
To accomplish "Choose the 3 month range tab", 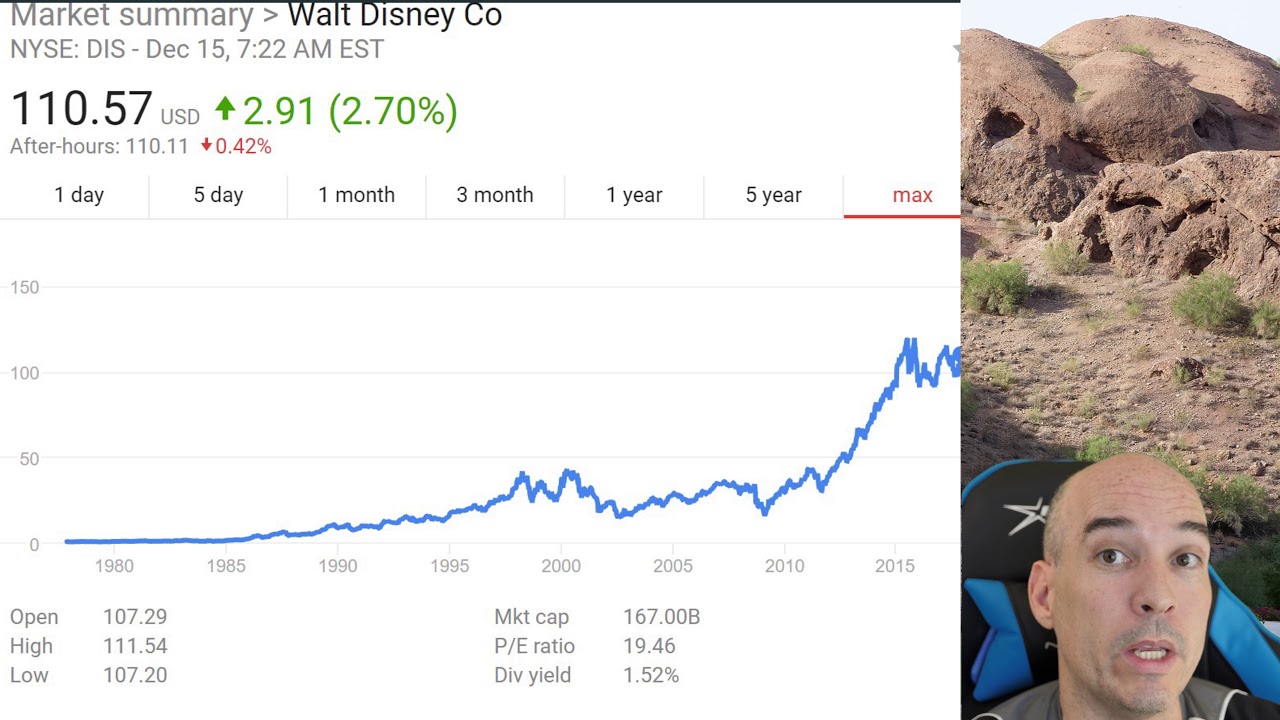I will 495,195.
